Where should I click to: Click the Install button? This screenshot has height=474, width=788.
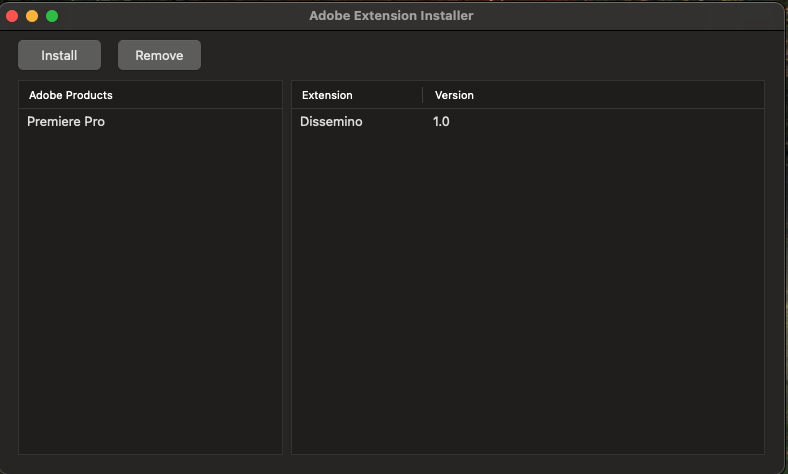(x=59, y=55)
